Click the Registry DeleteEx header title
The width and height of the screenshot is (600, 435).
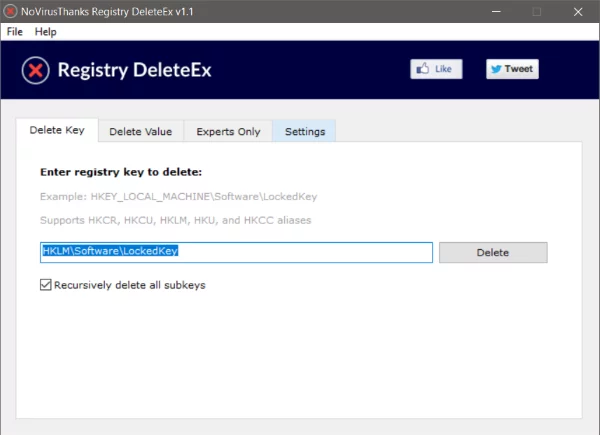coord(134,70)
